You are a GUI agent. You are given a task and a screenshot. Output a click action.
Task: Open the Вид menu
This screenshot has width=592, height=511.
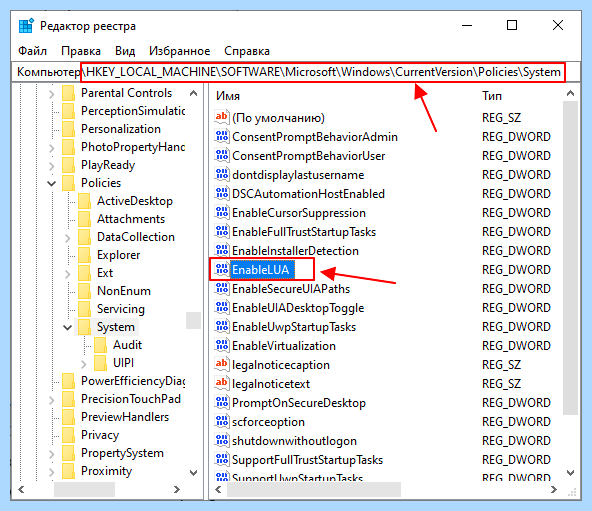pyautogui.click(x=125, y=51)
